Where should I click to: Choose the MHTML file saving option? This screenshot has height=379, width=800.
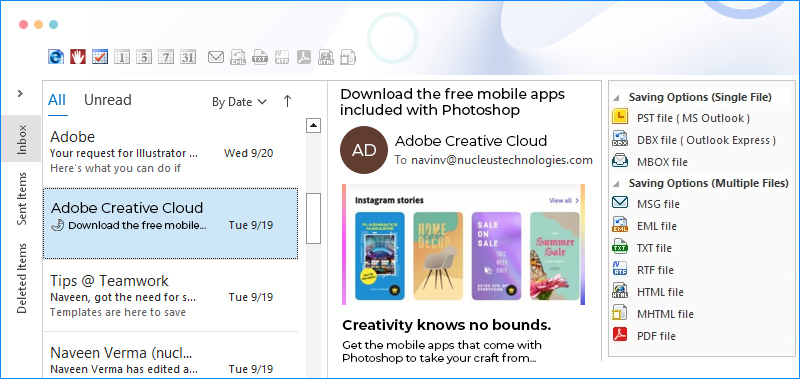point(665,314)
